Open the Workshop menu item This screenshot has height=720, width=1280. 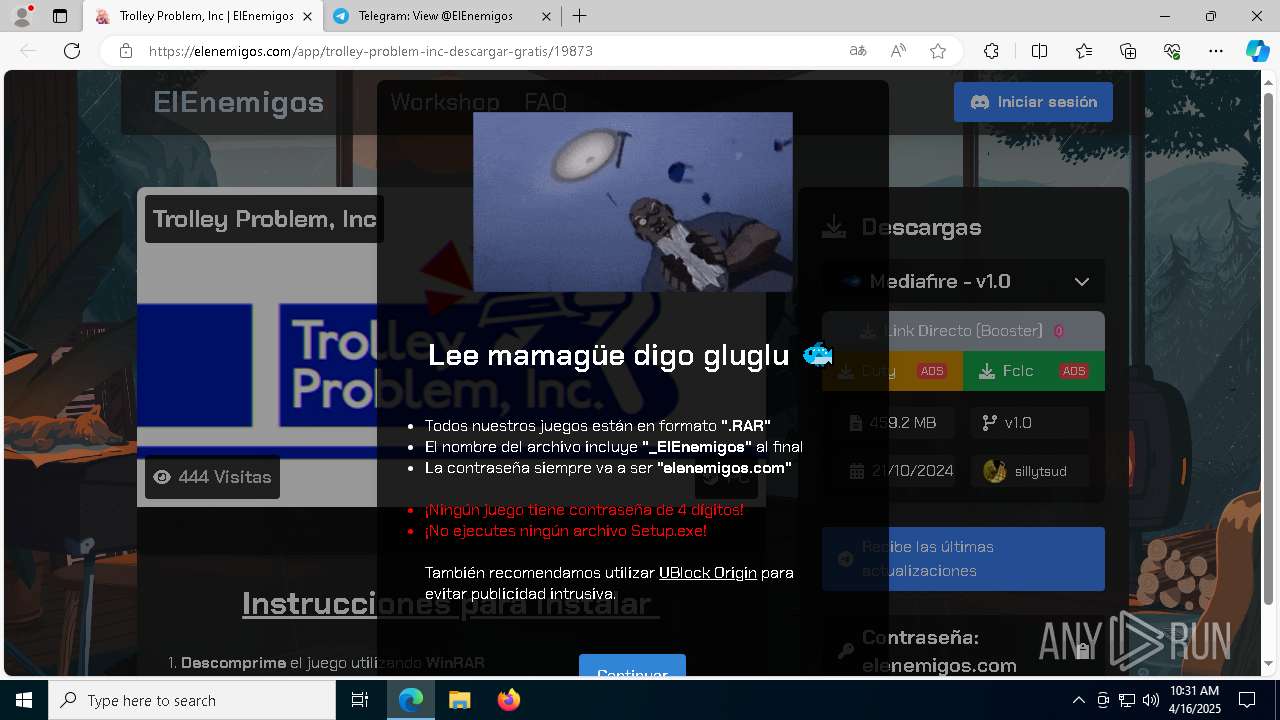445,102
